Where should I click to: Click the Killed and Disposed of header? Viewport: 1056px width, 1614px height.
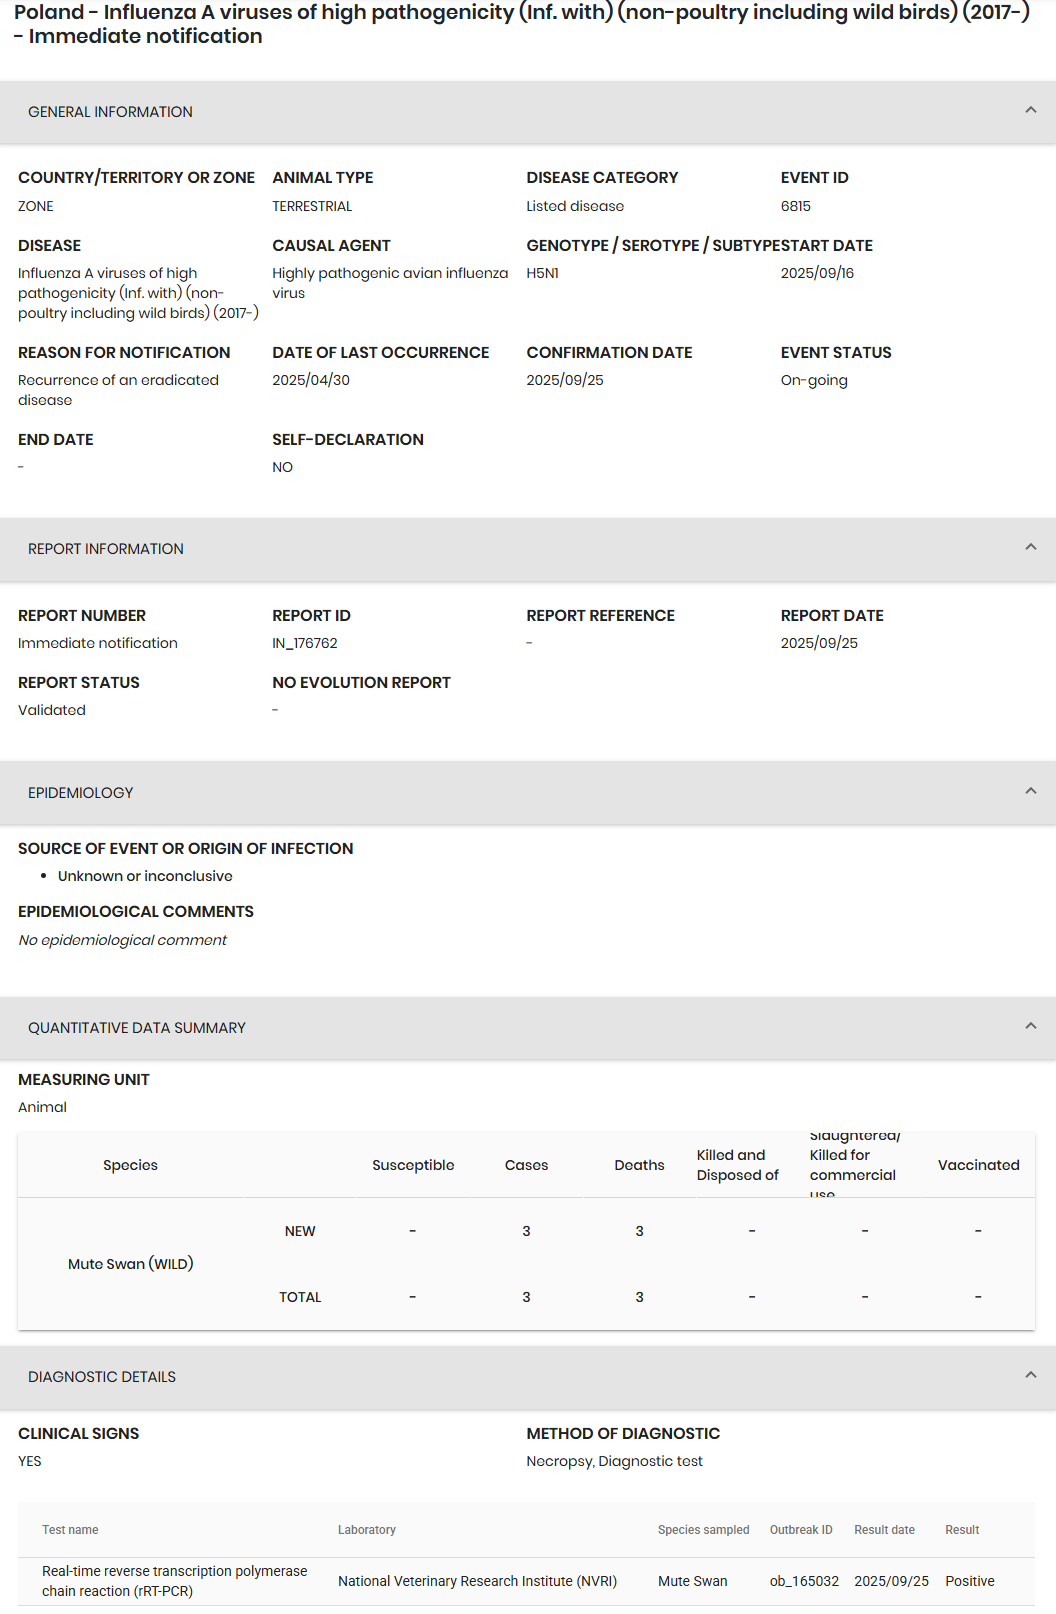(737, 1165)
